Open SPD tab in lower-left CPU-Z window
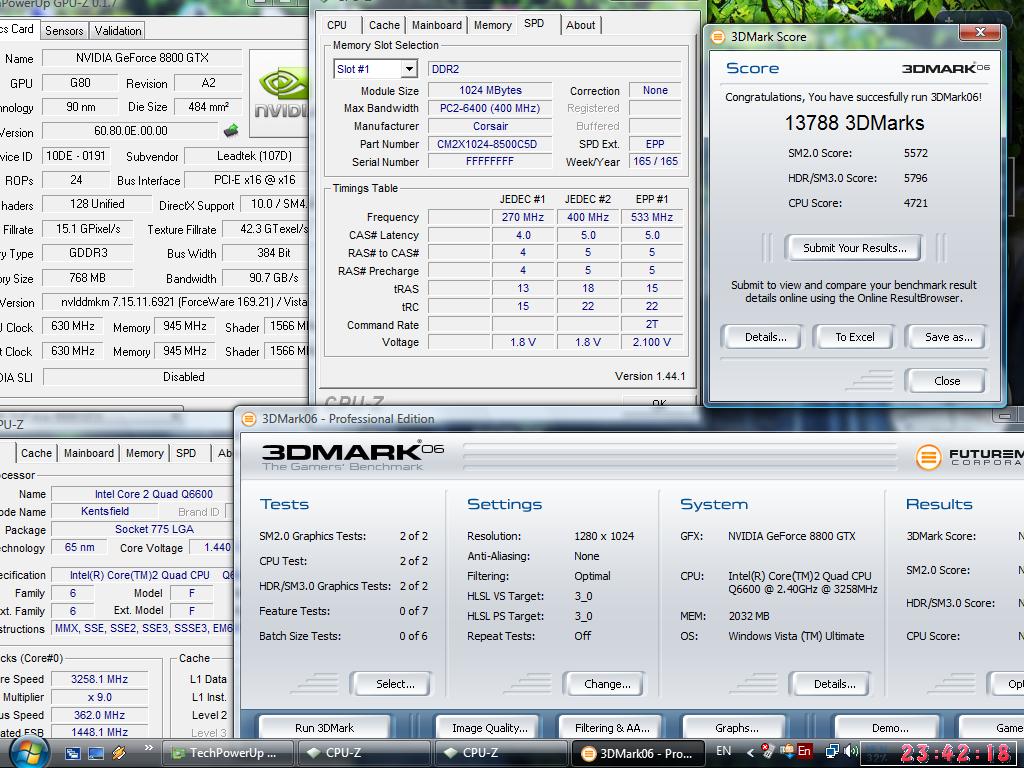 pyautogui.click(x=186, y=453)
